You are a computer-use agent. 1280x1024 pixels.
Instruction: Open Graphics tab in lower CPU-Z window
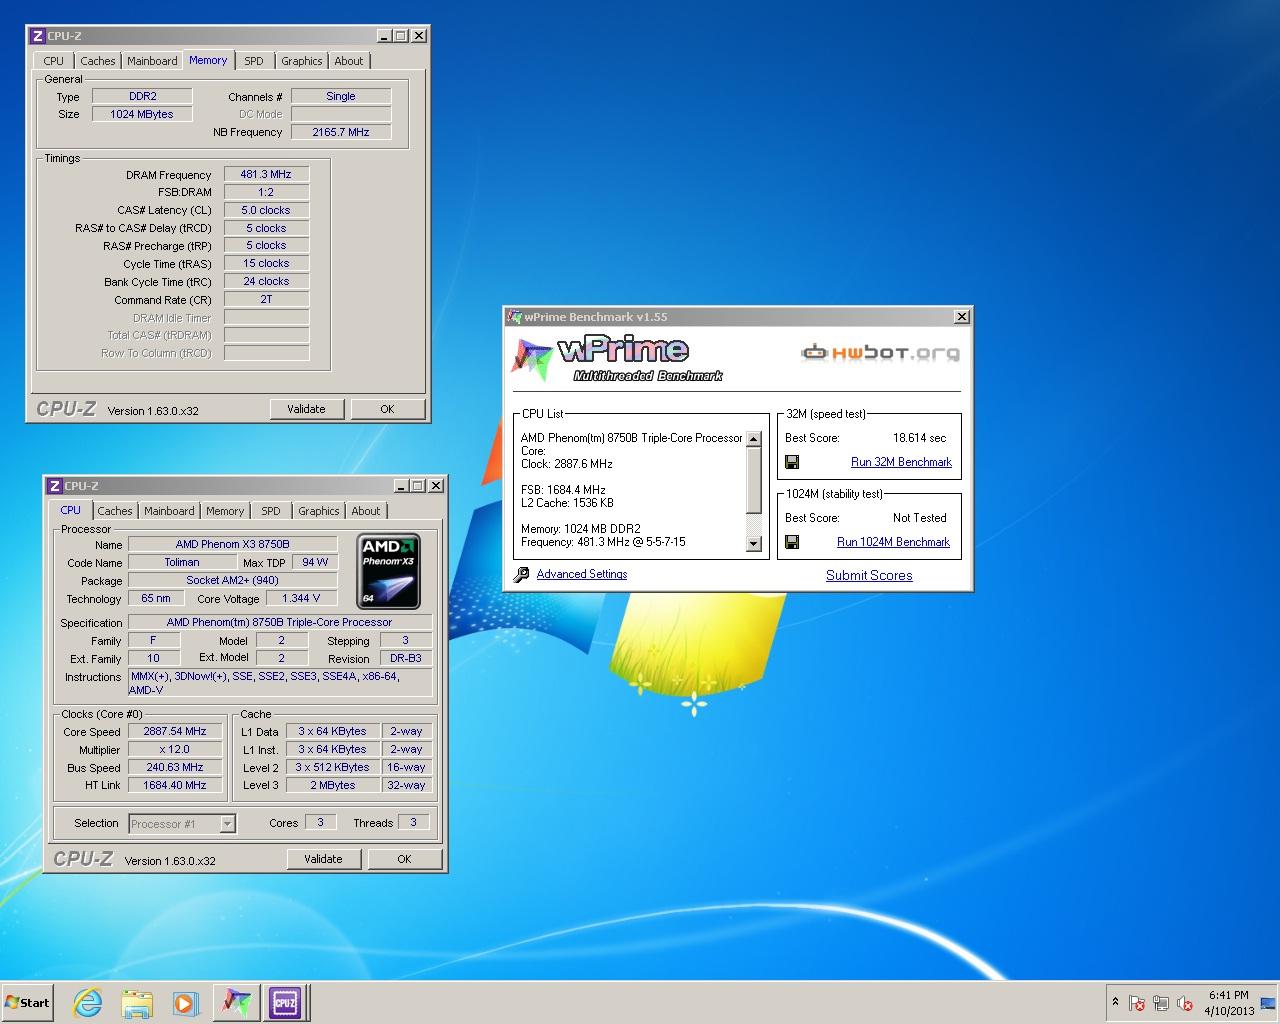318,511
